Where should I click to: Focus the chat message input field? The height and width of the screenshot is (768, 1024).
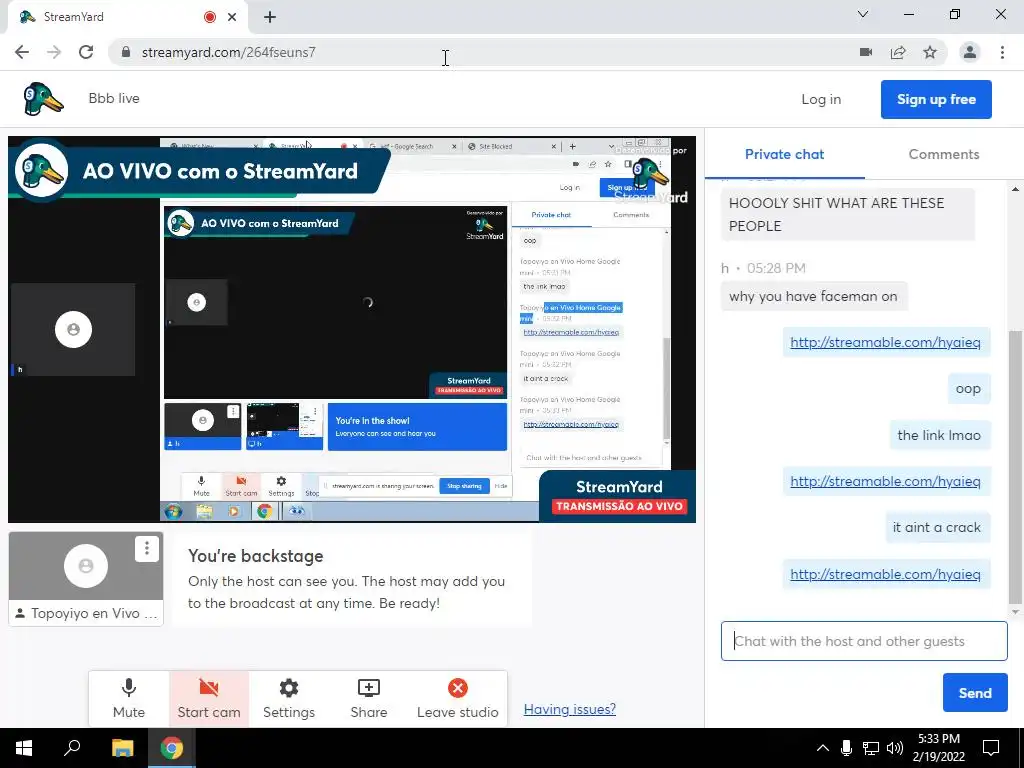click(x=864, y=641)
